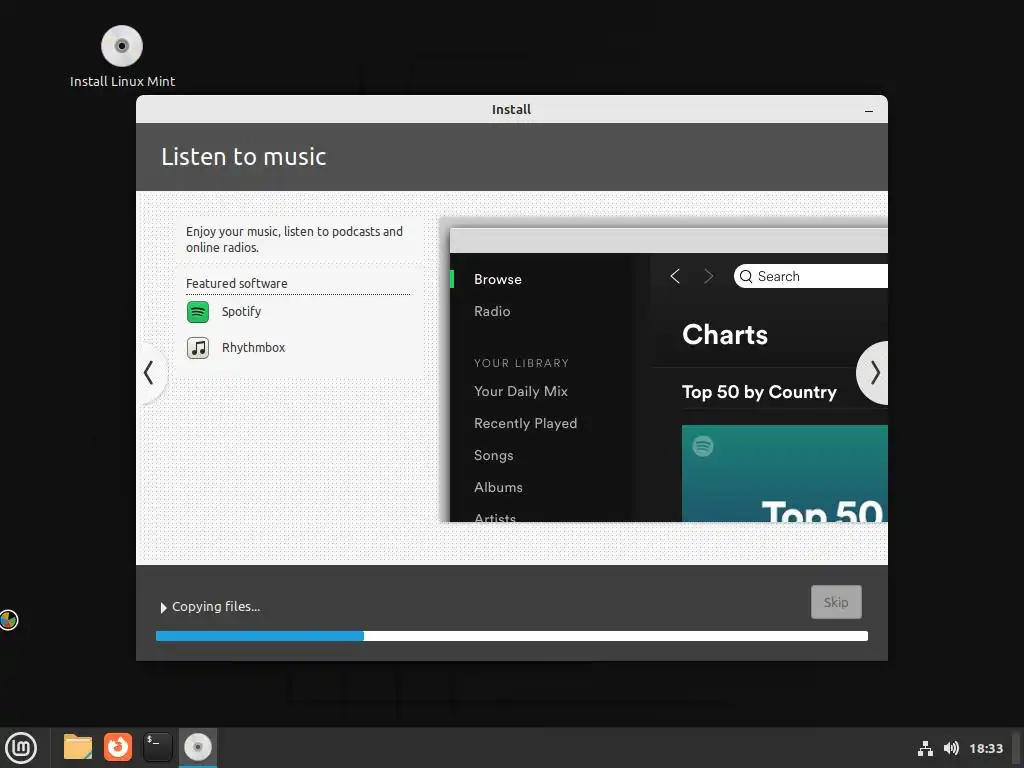Launch the Files folder icon in taskbar
The height and width of the screenshot is (768, 1024).
78,747
